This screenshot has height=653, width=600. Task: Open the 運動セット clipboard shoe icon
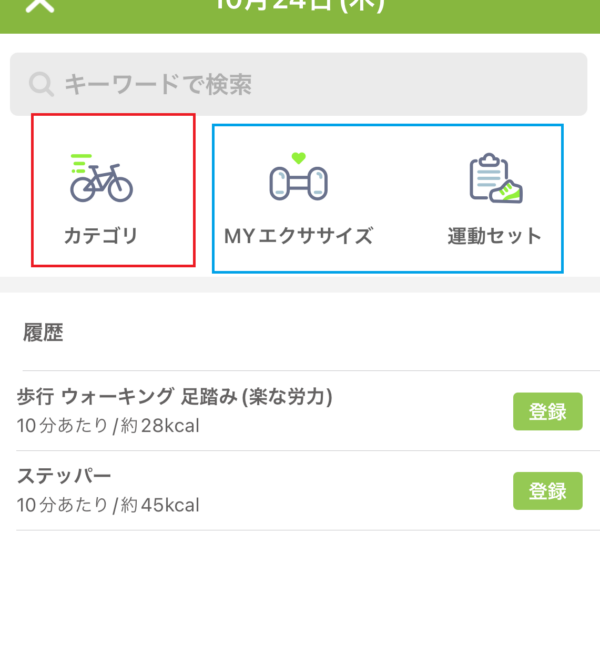(496, 178)
